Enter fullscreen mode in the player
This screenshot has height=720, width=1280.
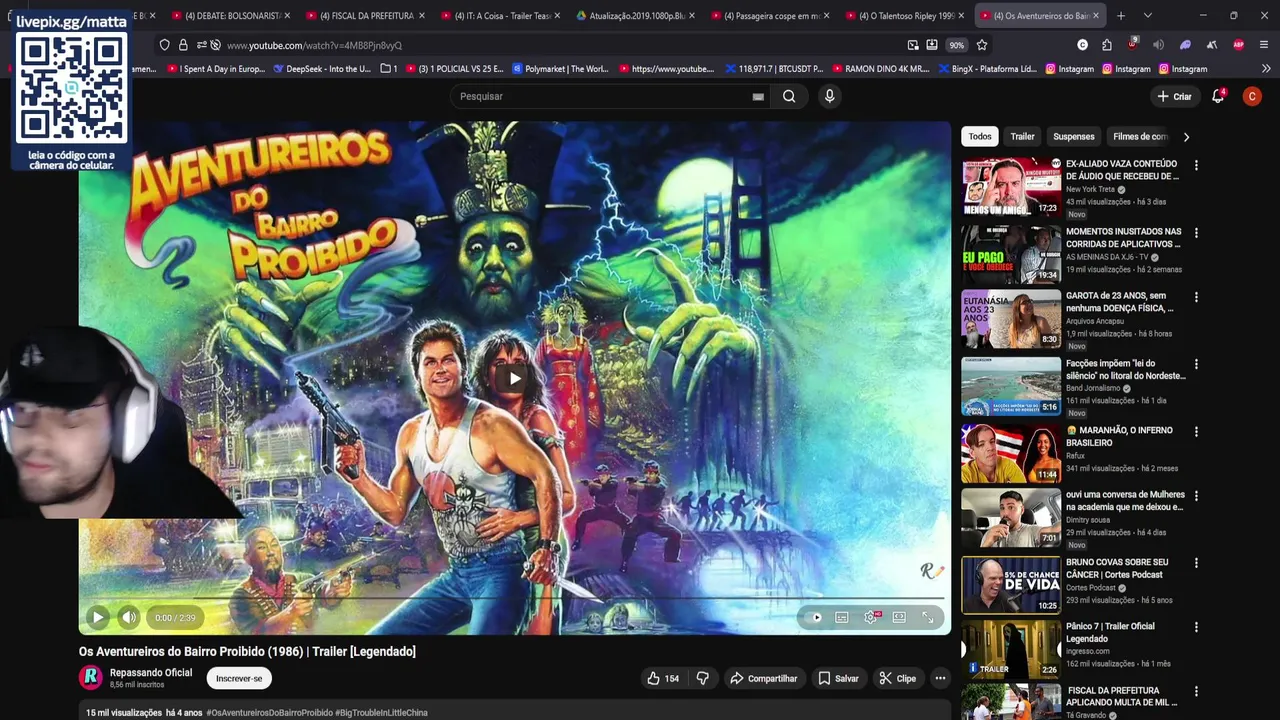point(928,618)
